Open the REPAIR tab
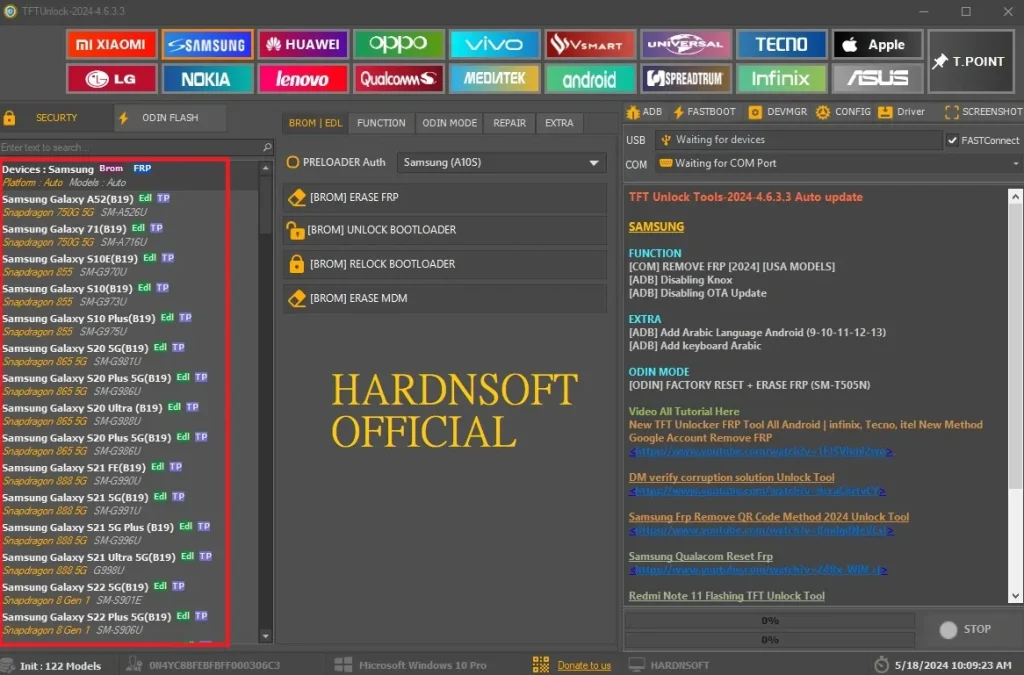This screenshot has height=675, width=1024. click(x=509, y=123)
